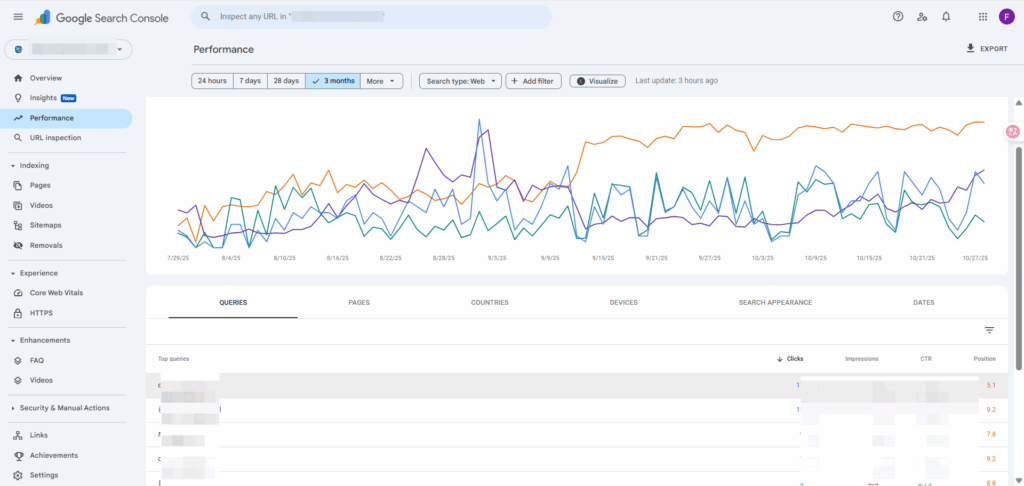Image resolution: width=1024 pixels, height=486 pixels.
Task: Open the More date range dropdown
Action: tap(381, 81)
